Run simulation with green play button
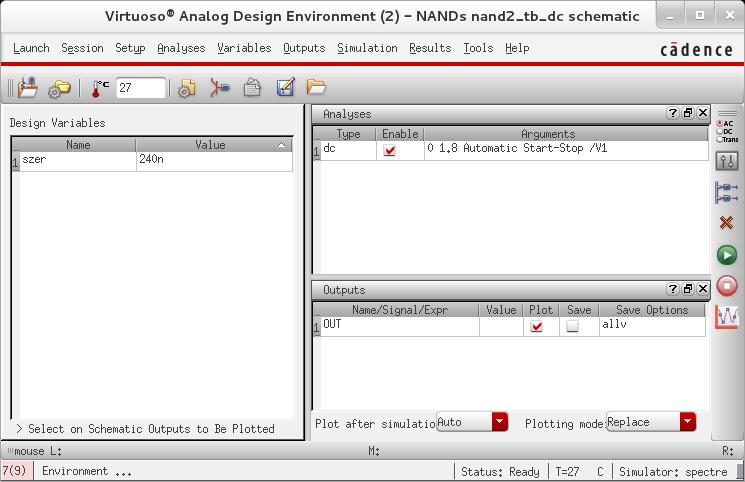Screen dimensions: 745x482 click(726, 255)
